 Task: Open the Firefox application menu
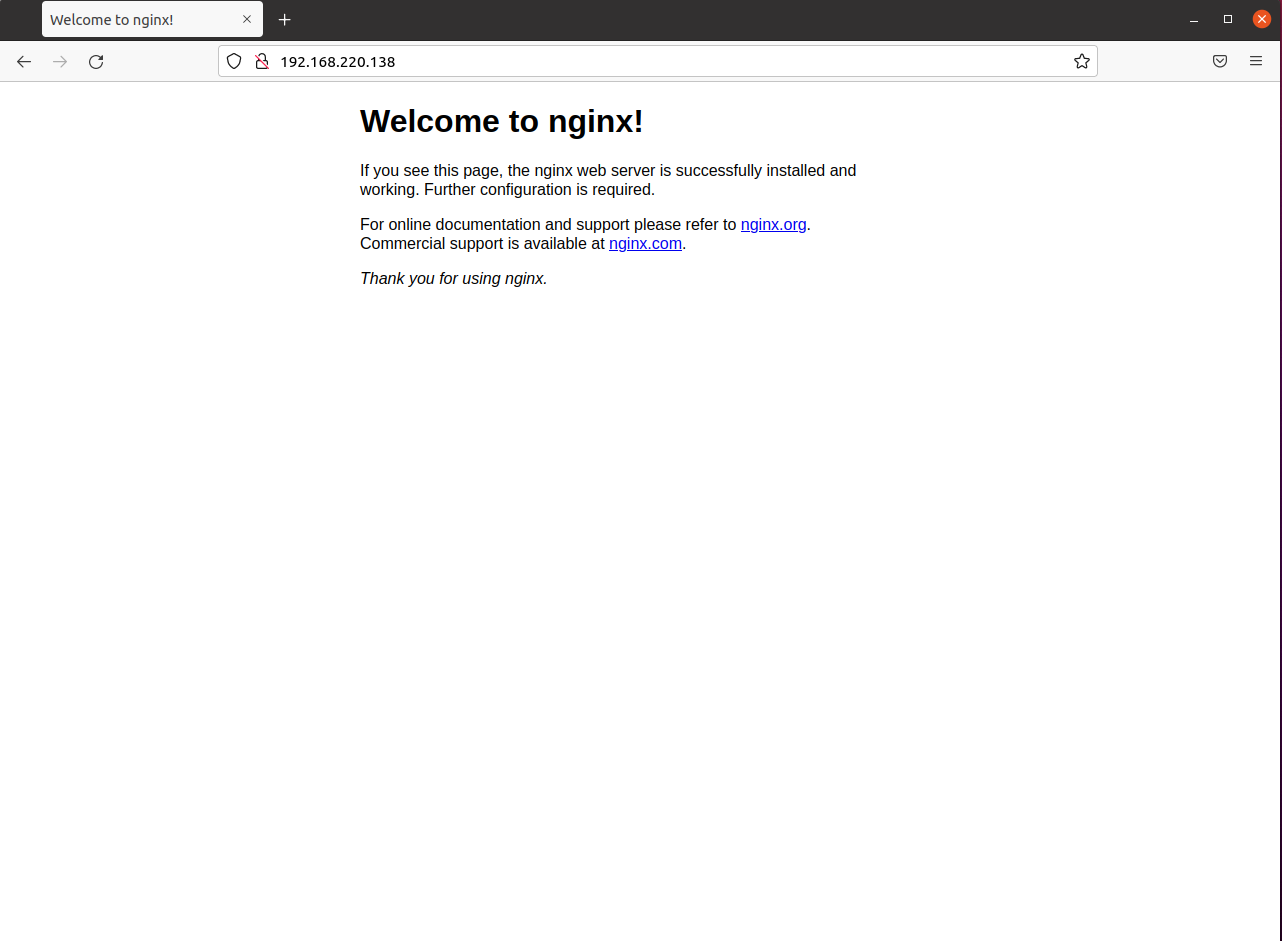pyautogui.click(x=1256, y=61)
